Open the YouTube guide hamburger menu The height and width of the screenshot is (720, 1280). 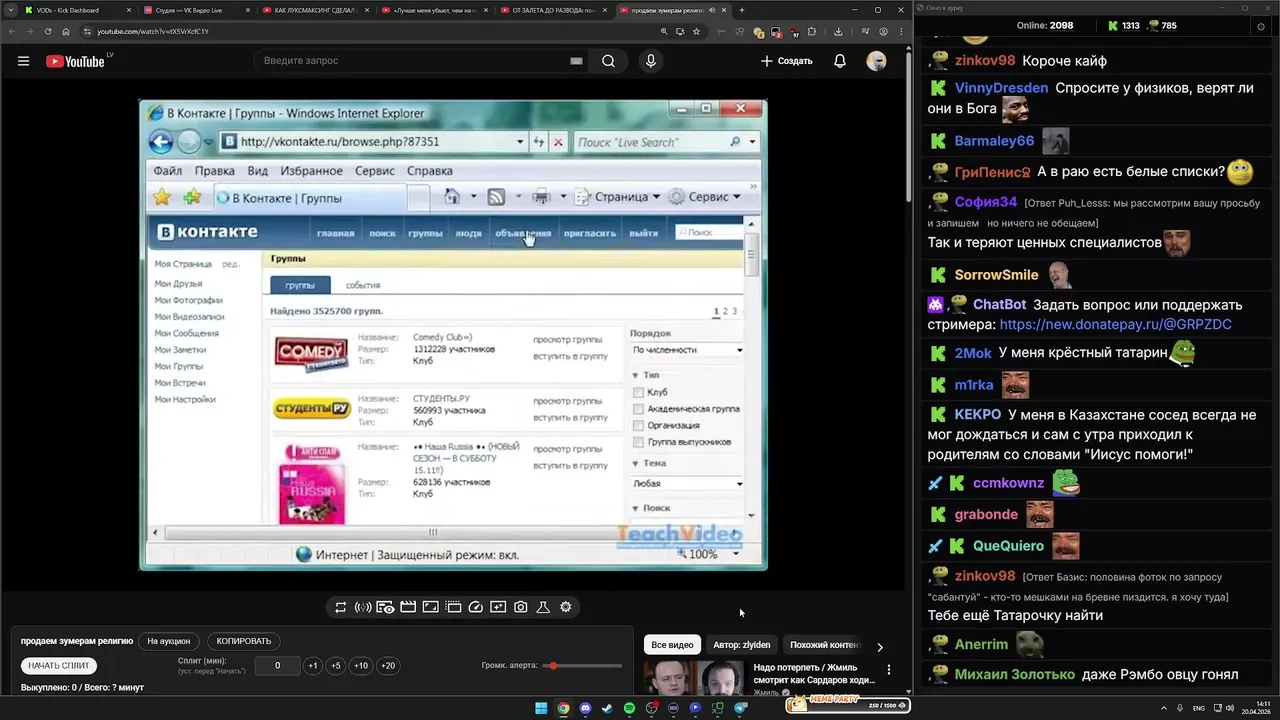(x=23, y=61)
